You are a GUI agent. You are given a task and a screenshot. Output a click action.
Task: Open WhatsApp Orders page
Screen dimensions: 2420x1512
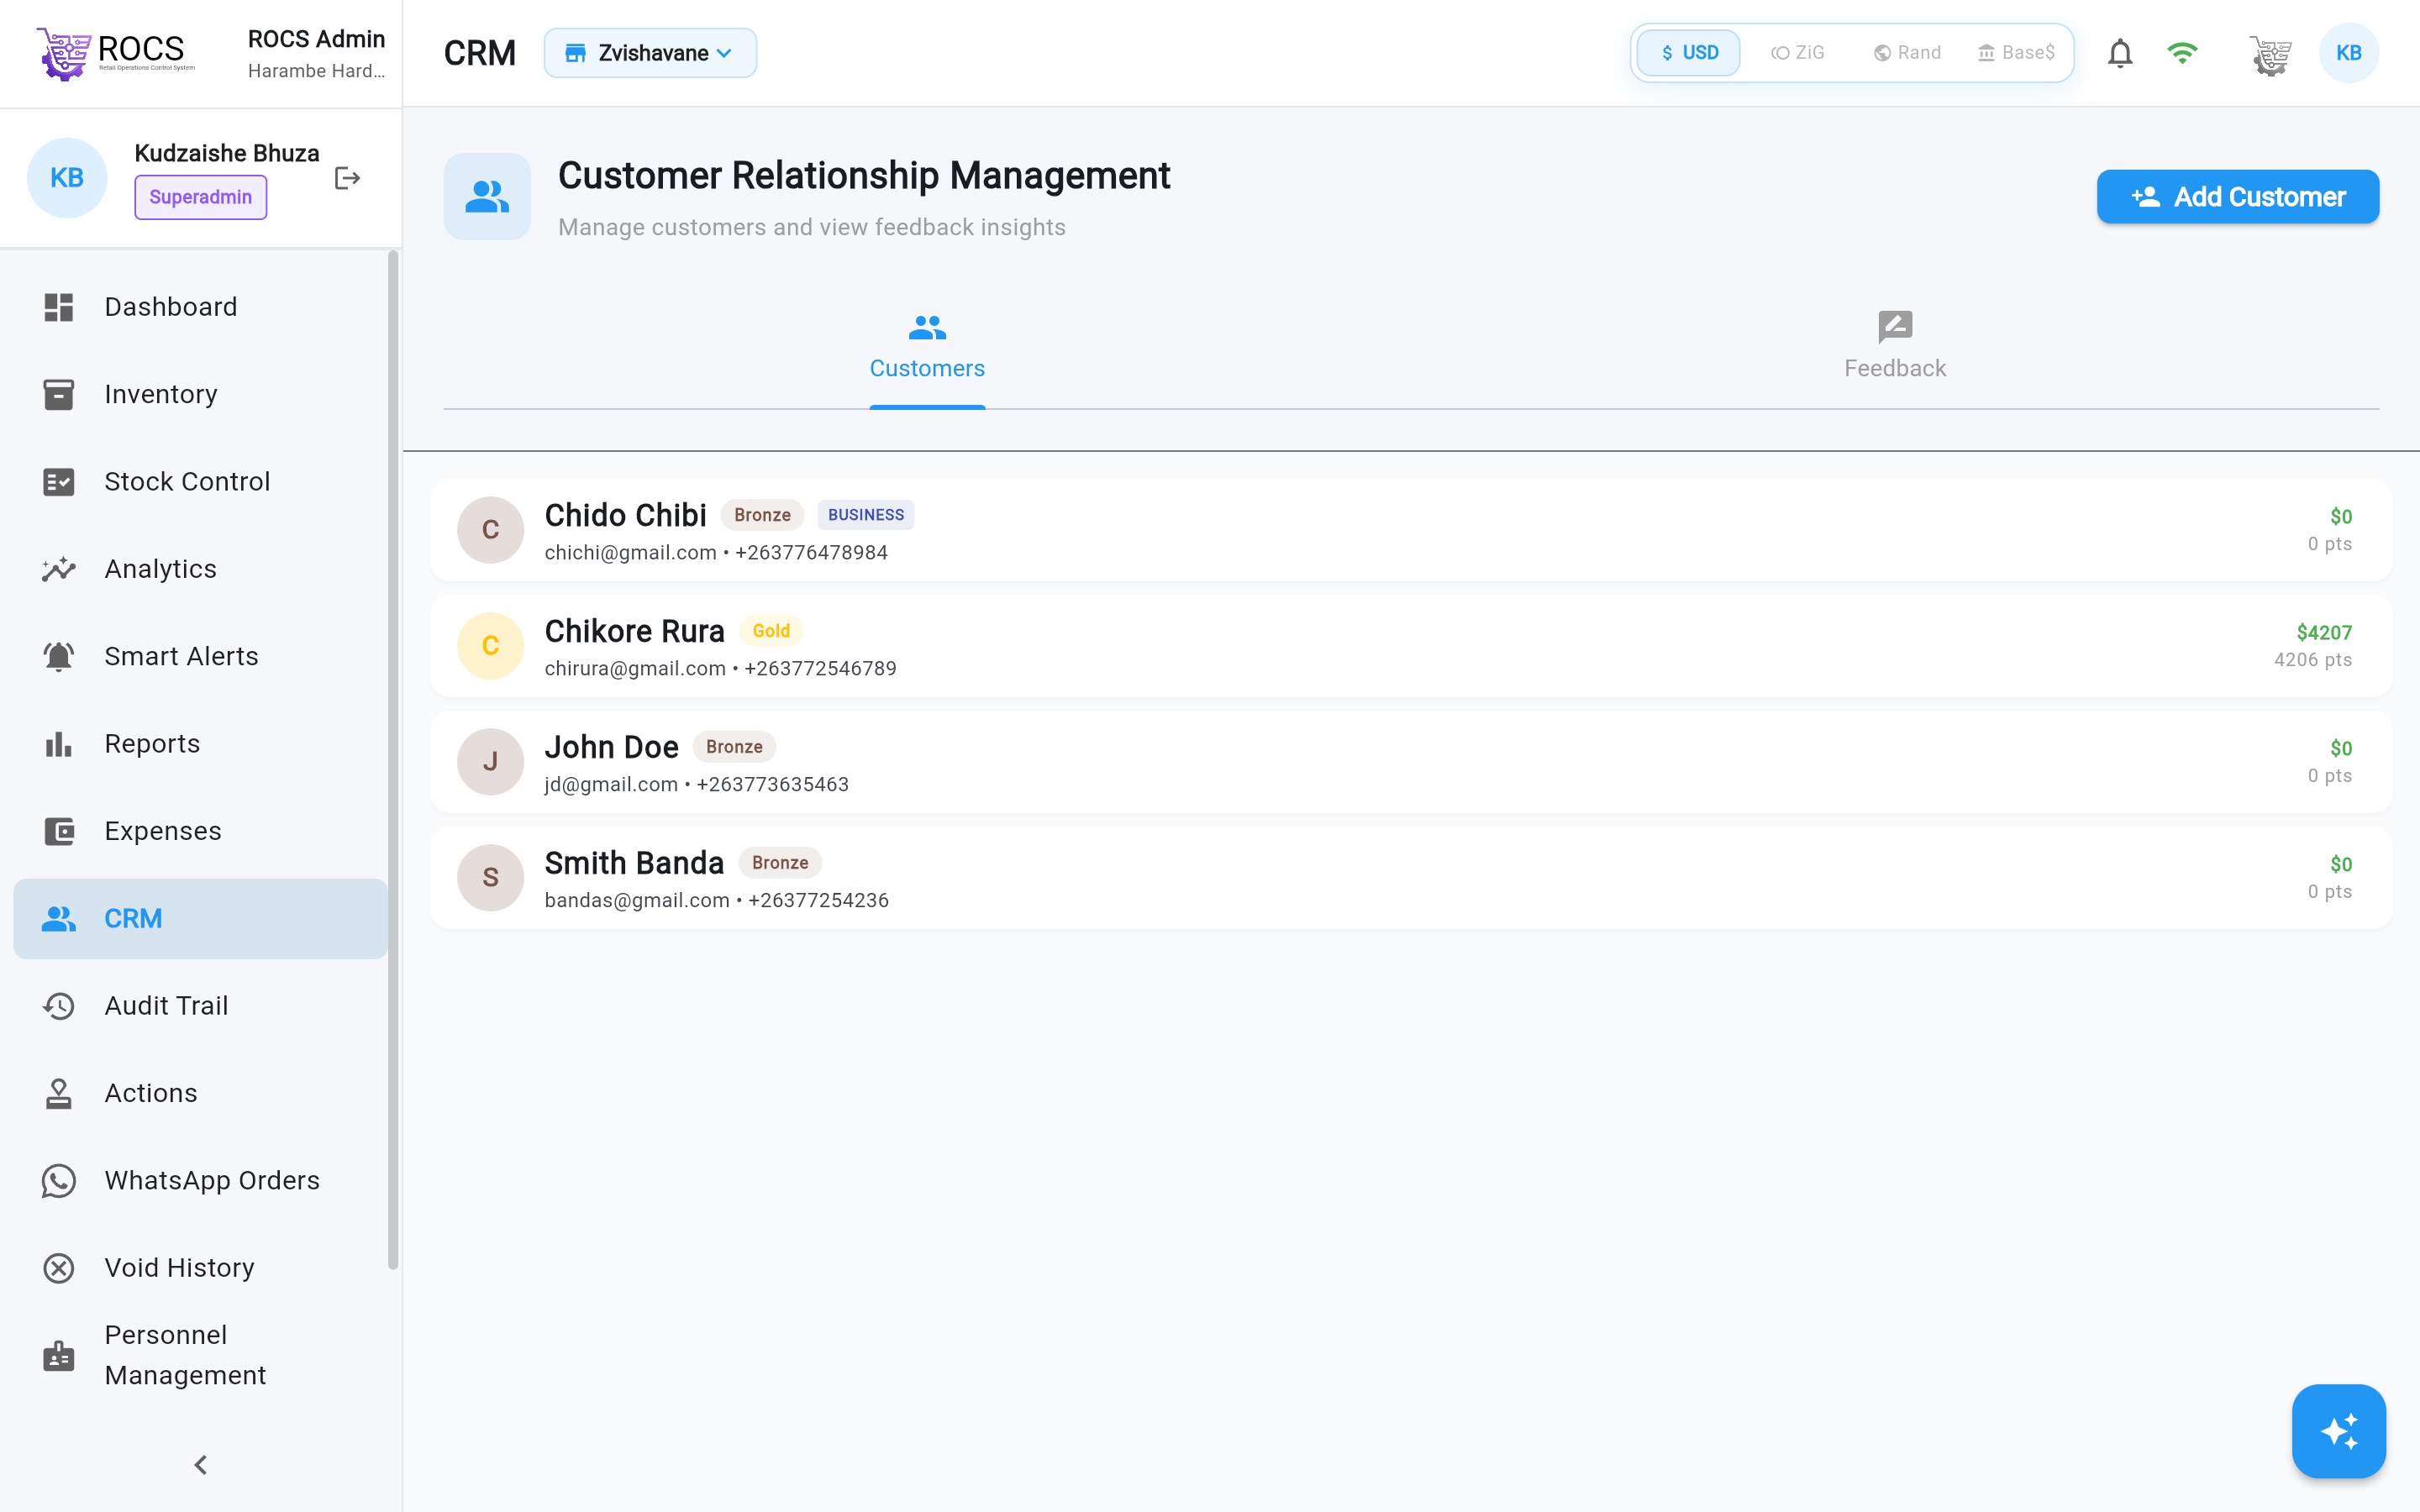(200, 1181)
